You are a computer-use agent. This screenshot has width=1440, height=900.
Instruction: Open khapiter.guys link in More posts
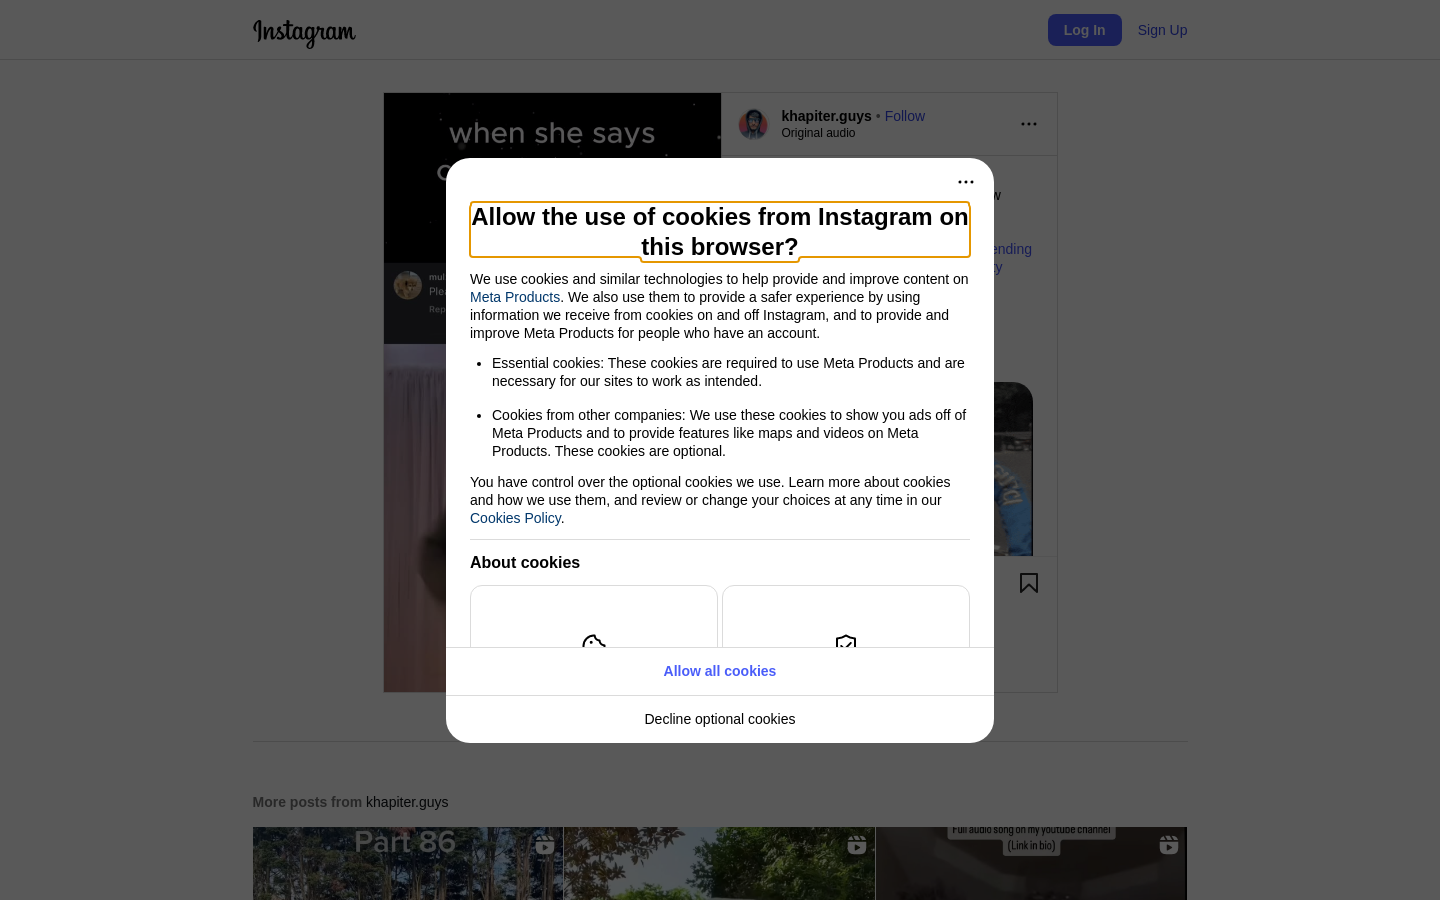point(407,802)
